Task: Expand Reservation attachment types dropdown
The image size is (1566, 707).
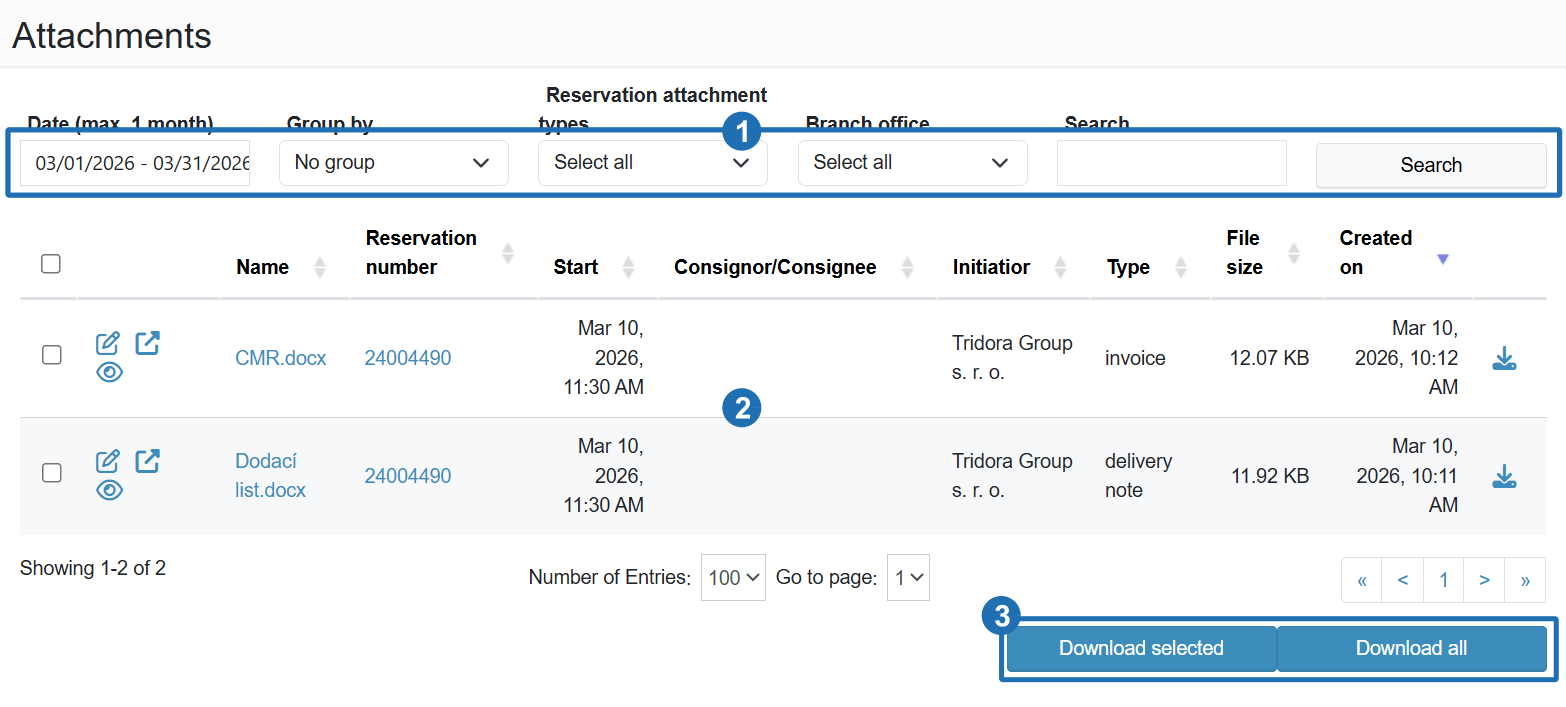Action: [x=652, y=163]
